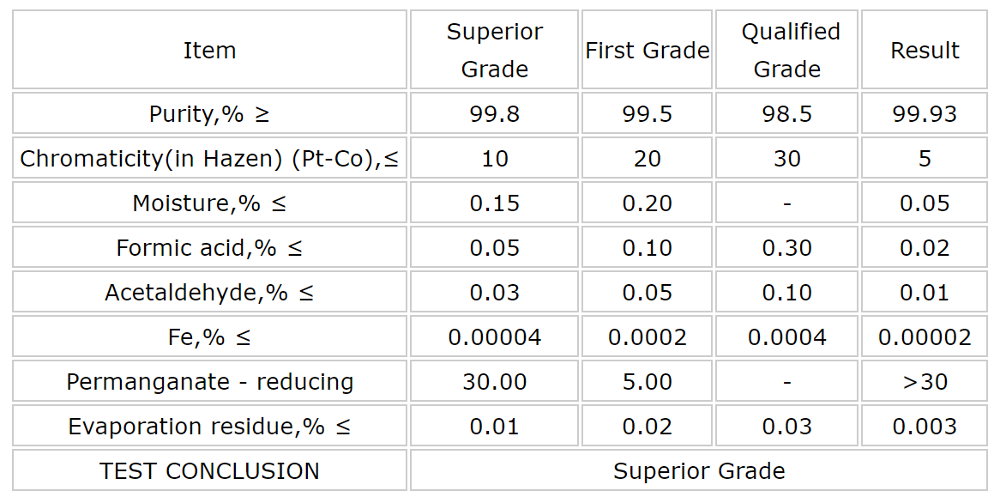Select the Superior Grade header cell
This screenshot has width=1000, height=503.
(x=494, y=50)
